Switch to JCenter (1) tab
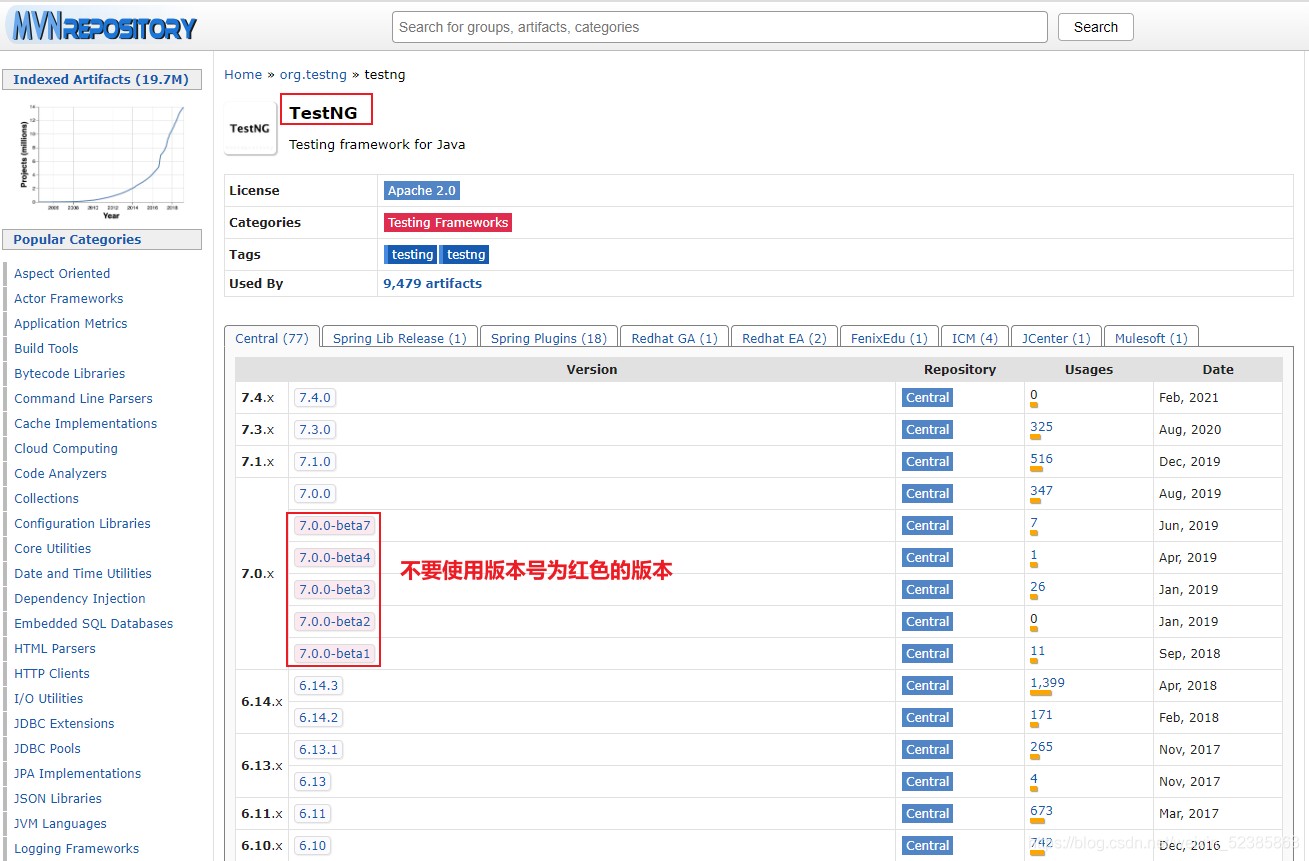This screenshot has width=1309, height=861. pos(1057,338)
